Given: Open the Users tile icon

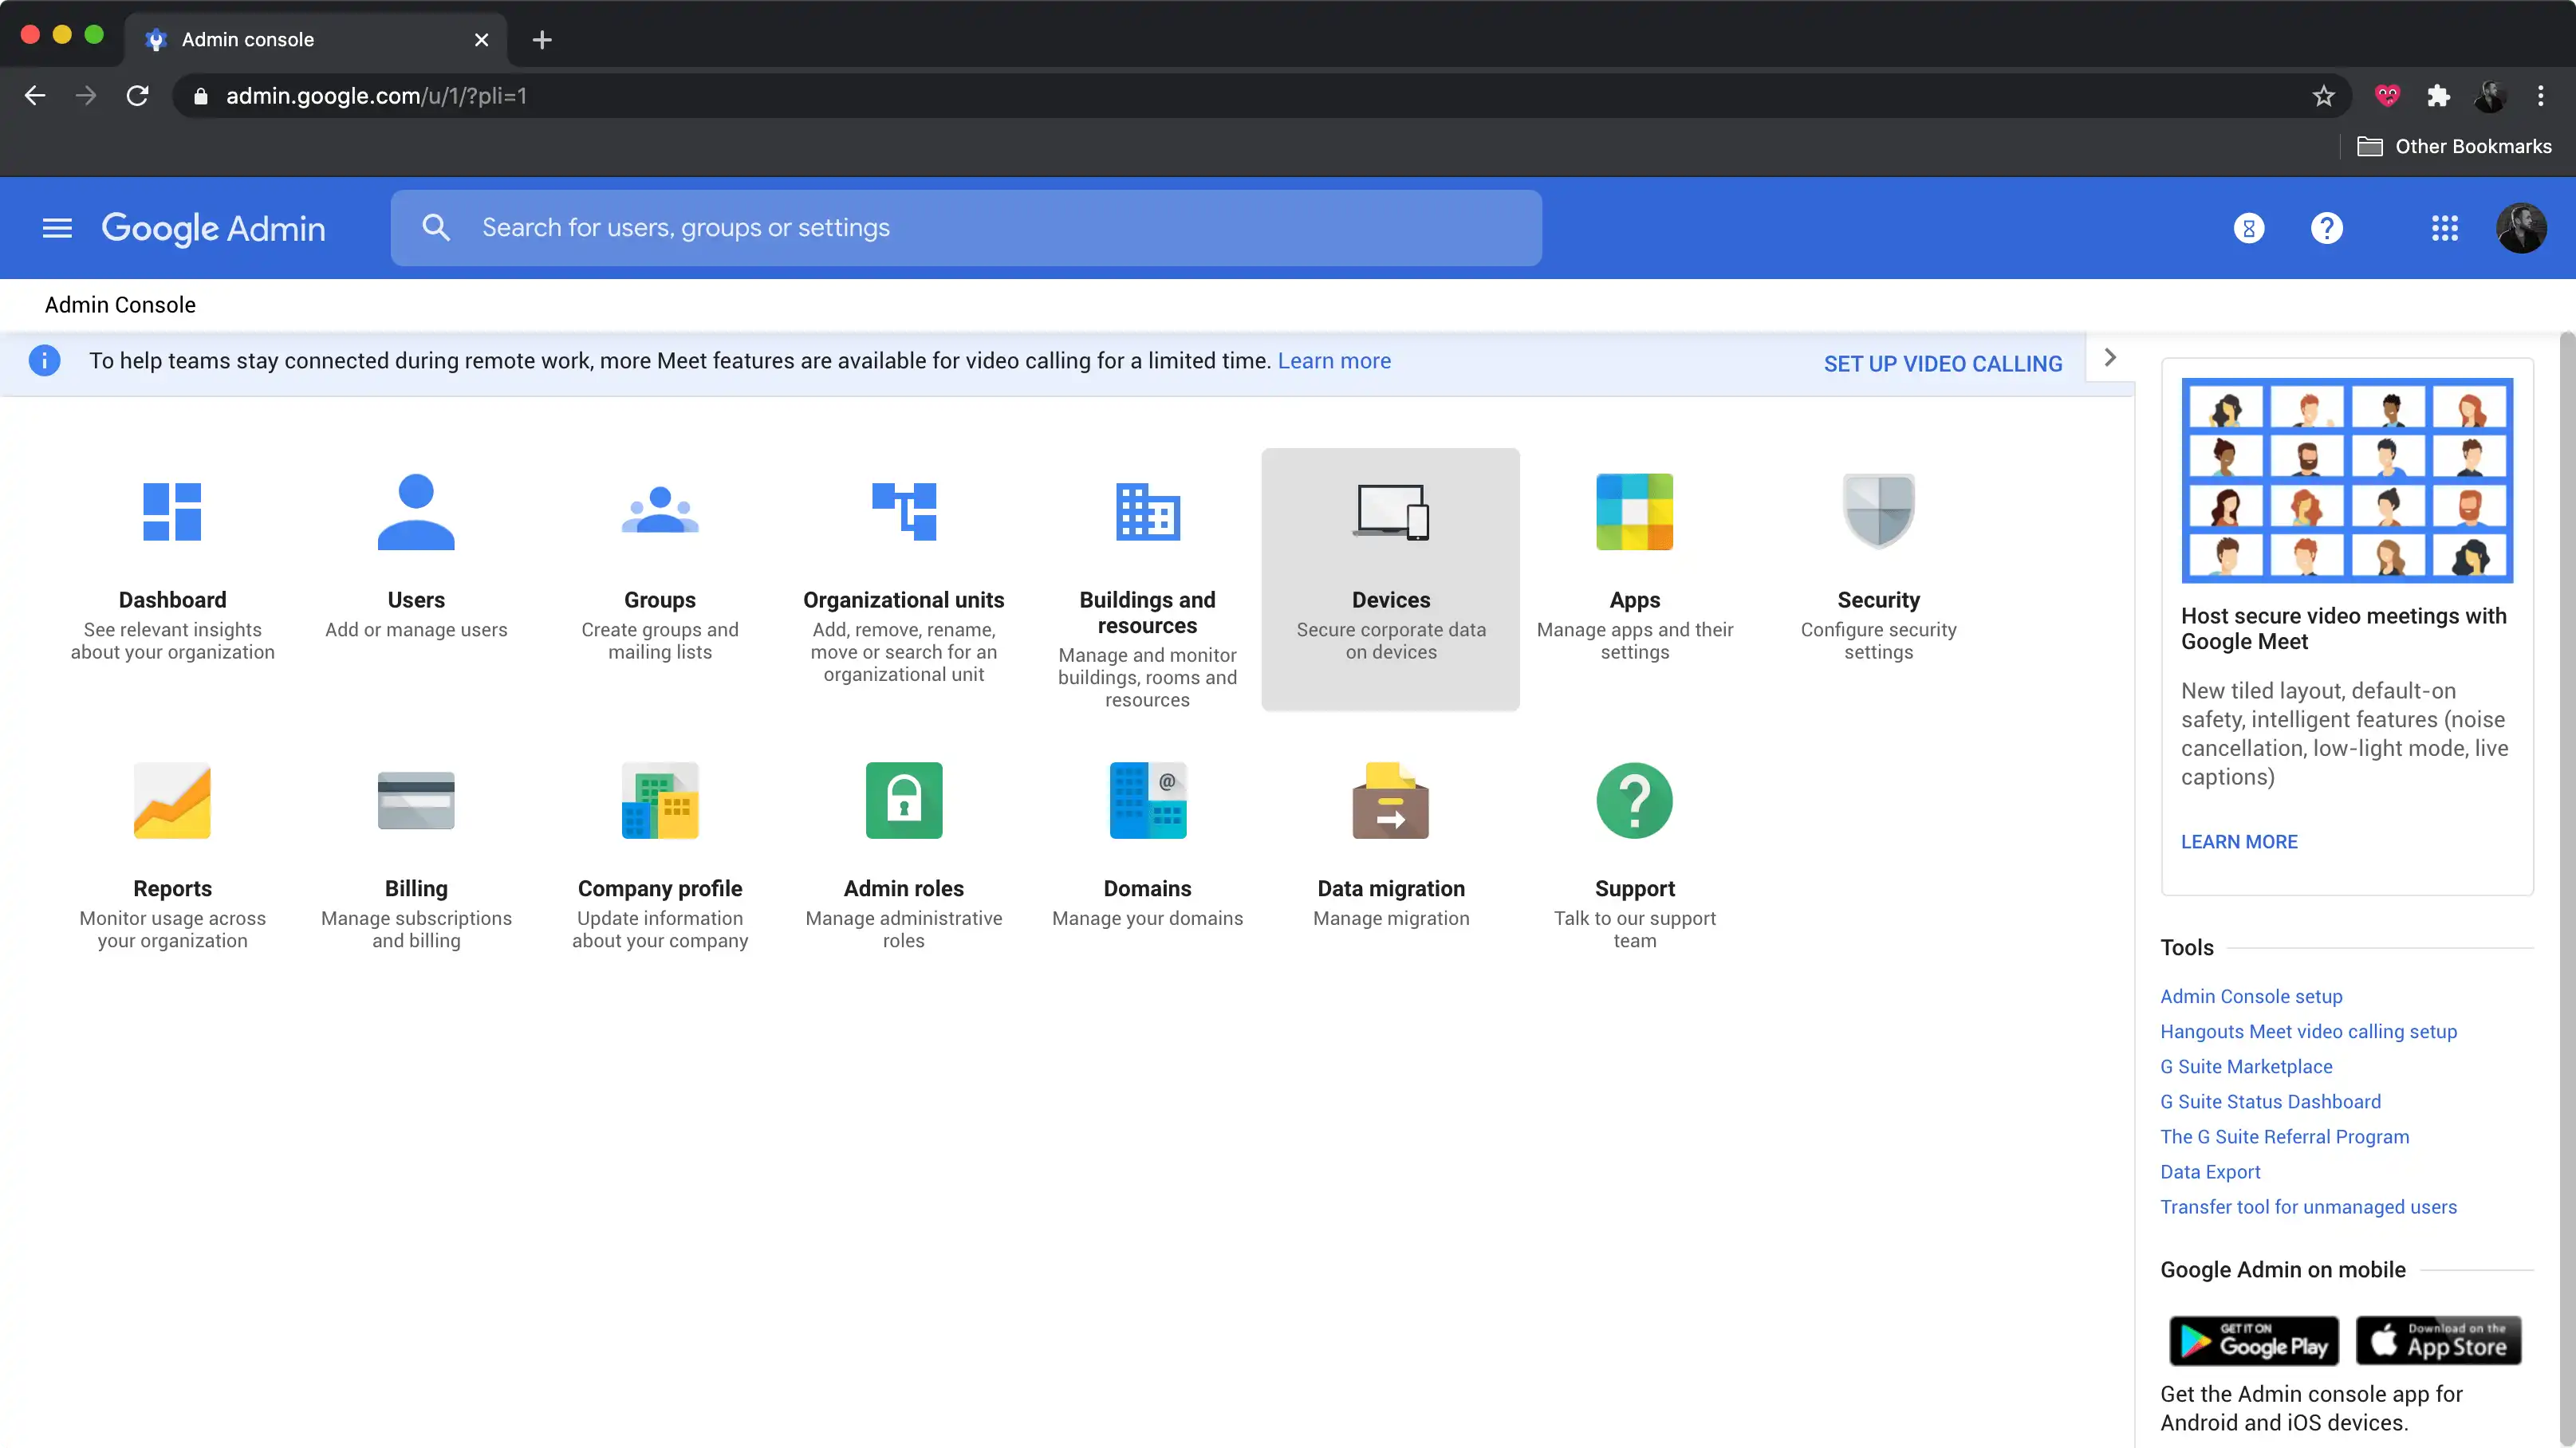Looking at the screenshot, I should [416, 512].
